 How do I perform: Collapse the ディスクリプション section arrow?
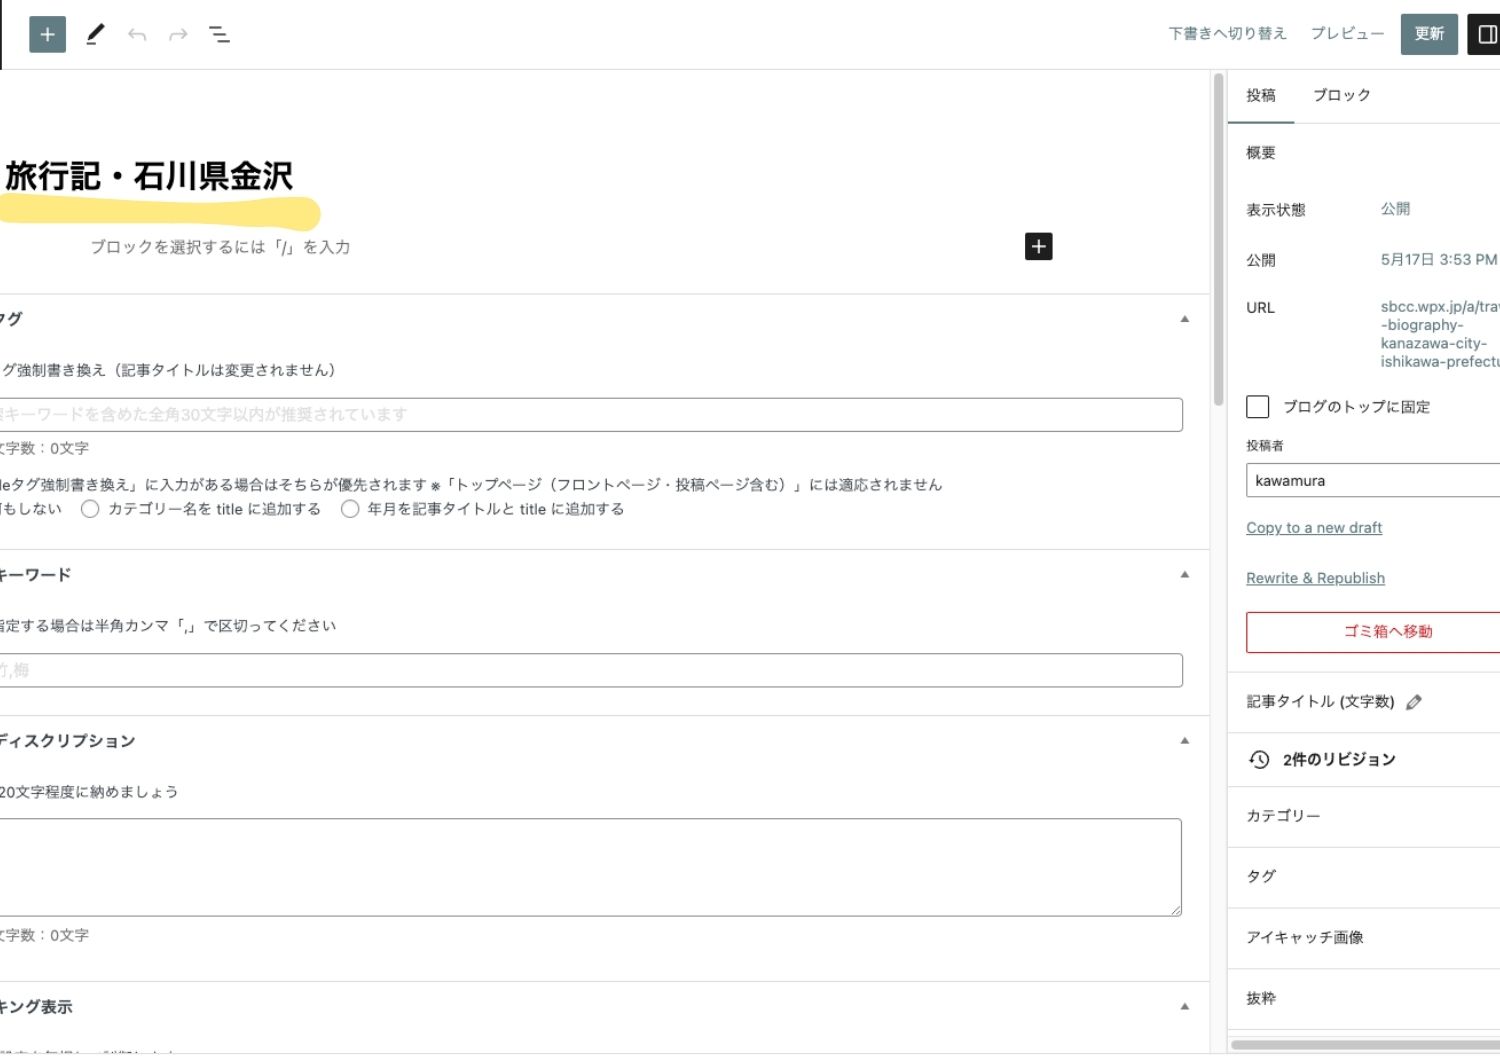(1184, 741)
